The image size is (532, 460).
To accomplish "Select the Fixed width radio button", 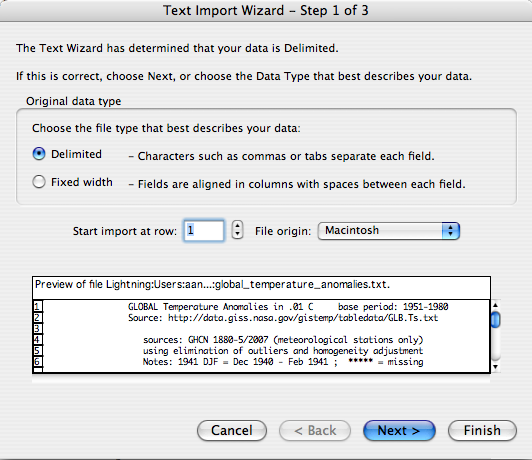I will pyautogui.click(x=39, y=182).
